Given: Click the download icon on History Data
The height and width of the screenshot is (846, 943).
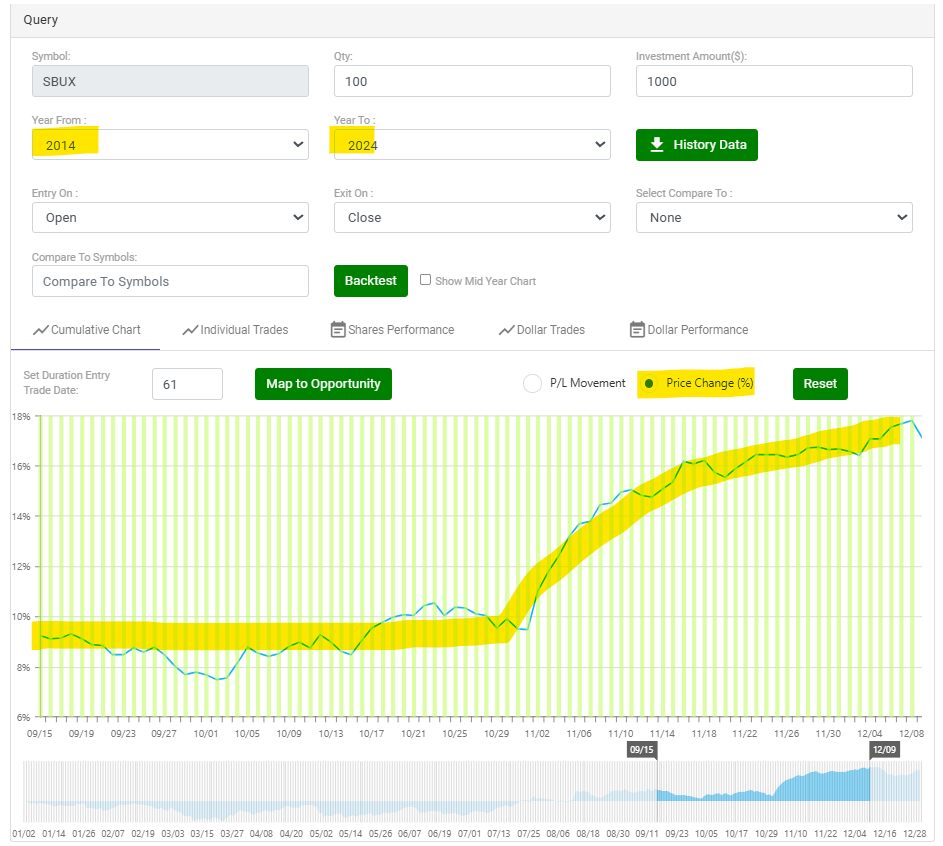Looking at the screenshot, I should coord(657,144).
